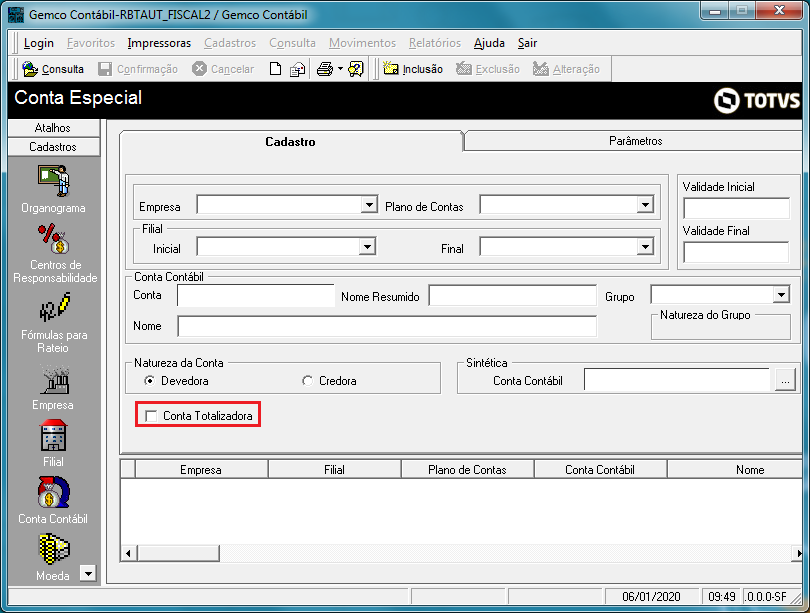Open the Impressoras menu
The height and width of the screenshot is (613, 810).
click(x=159, y=43)
